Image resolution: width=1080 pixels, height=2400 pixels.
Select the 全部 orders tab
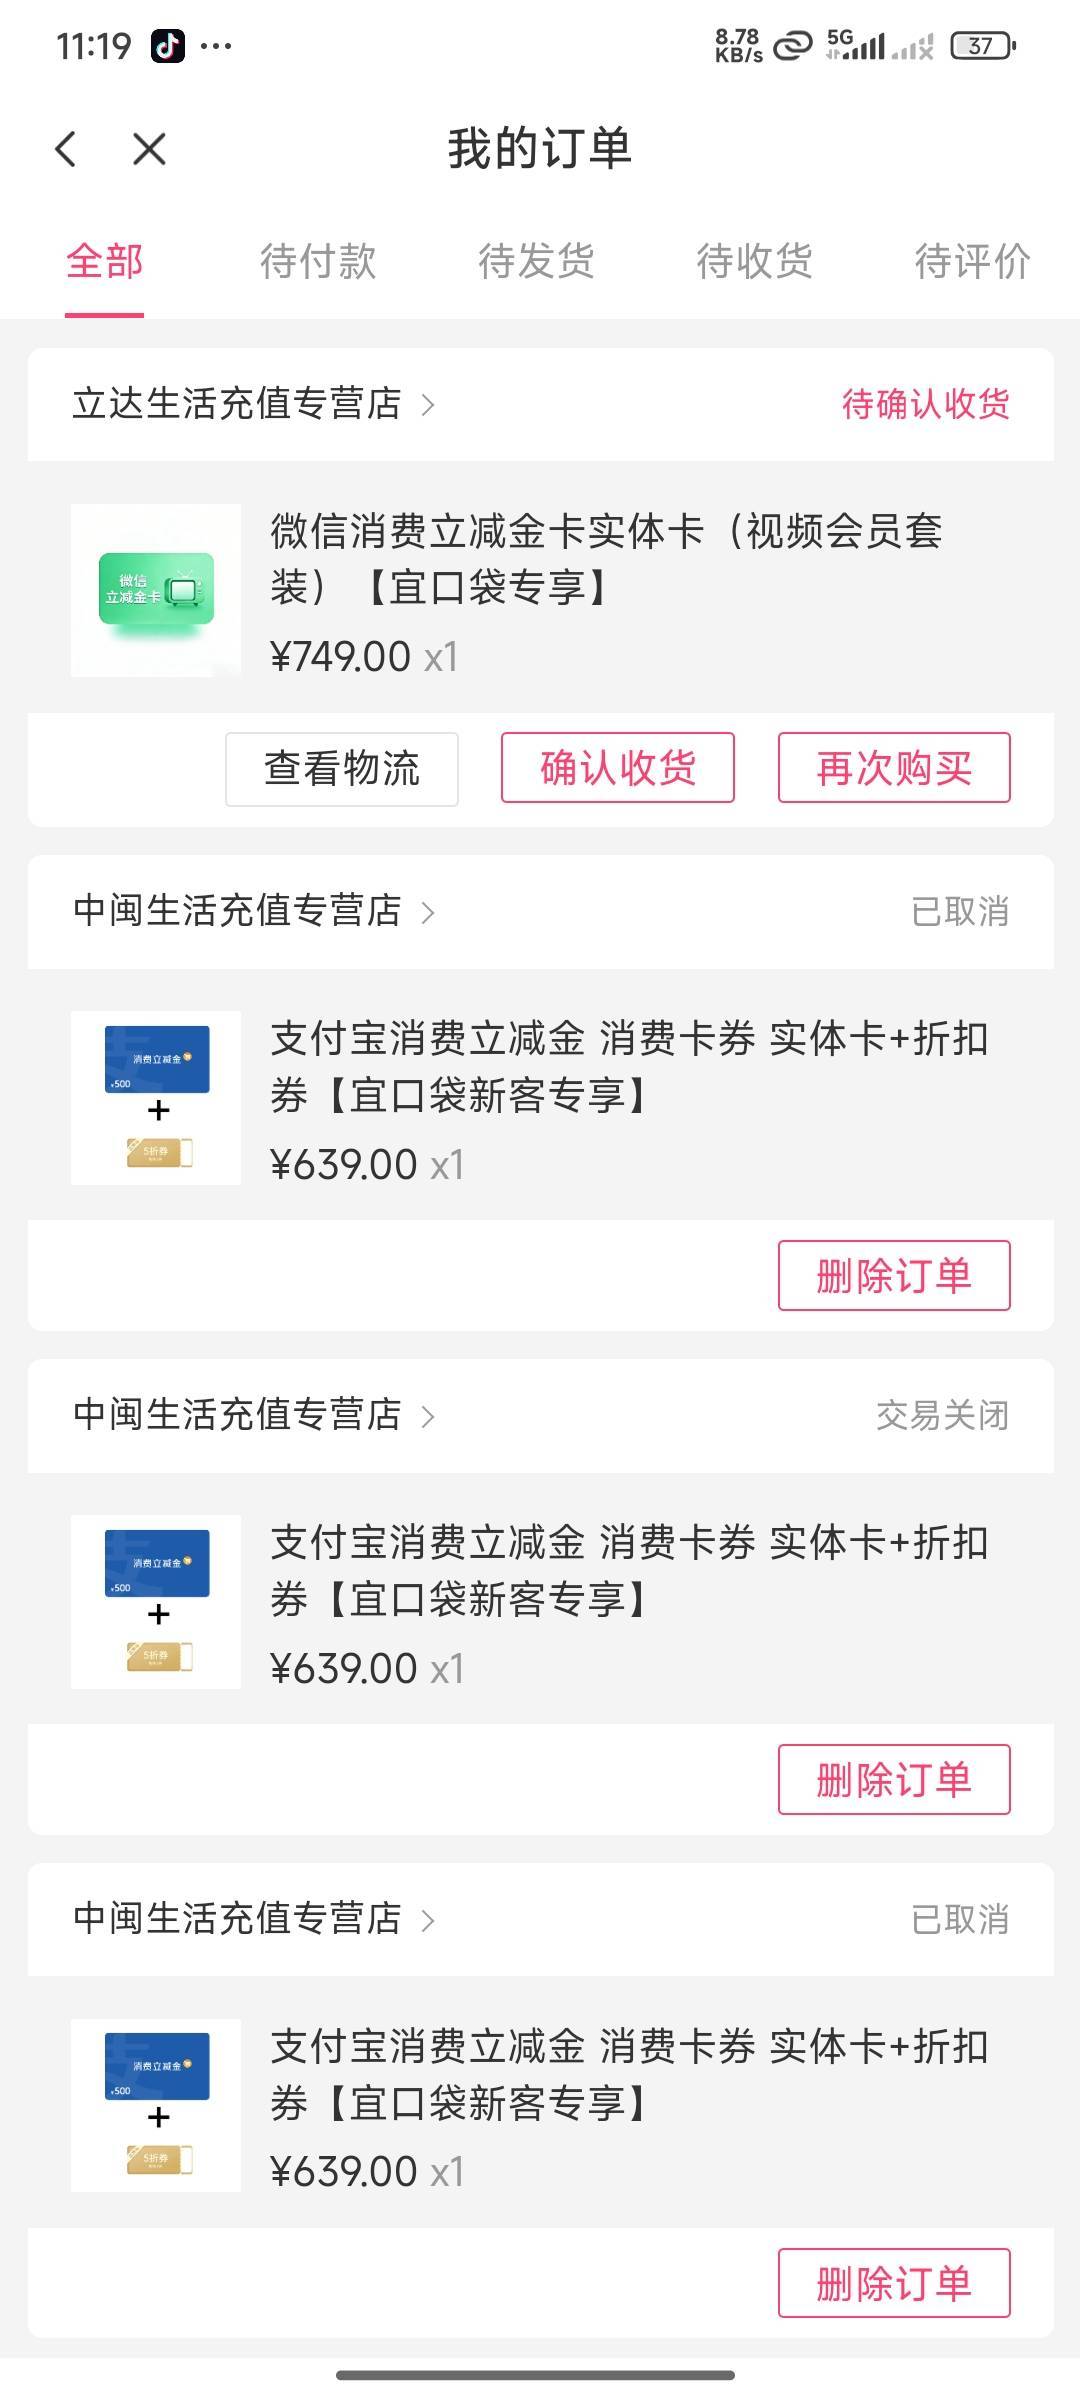point(105,262)
